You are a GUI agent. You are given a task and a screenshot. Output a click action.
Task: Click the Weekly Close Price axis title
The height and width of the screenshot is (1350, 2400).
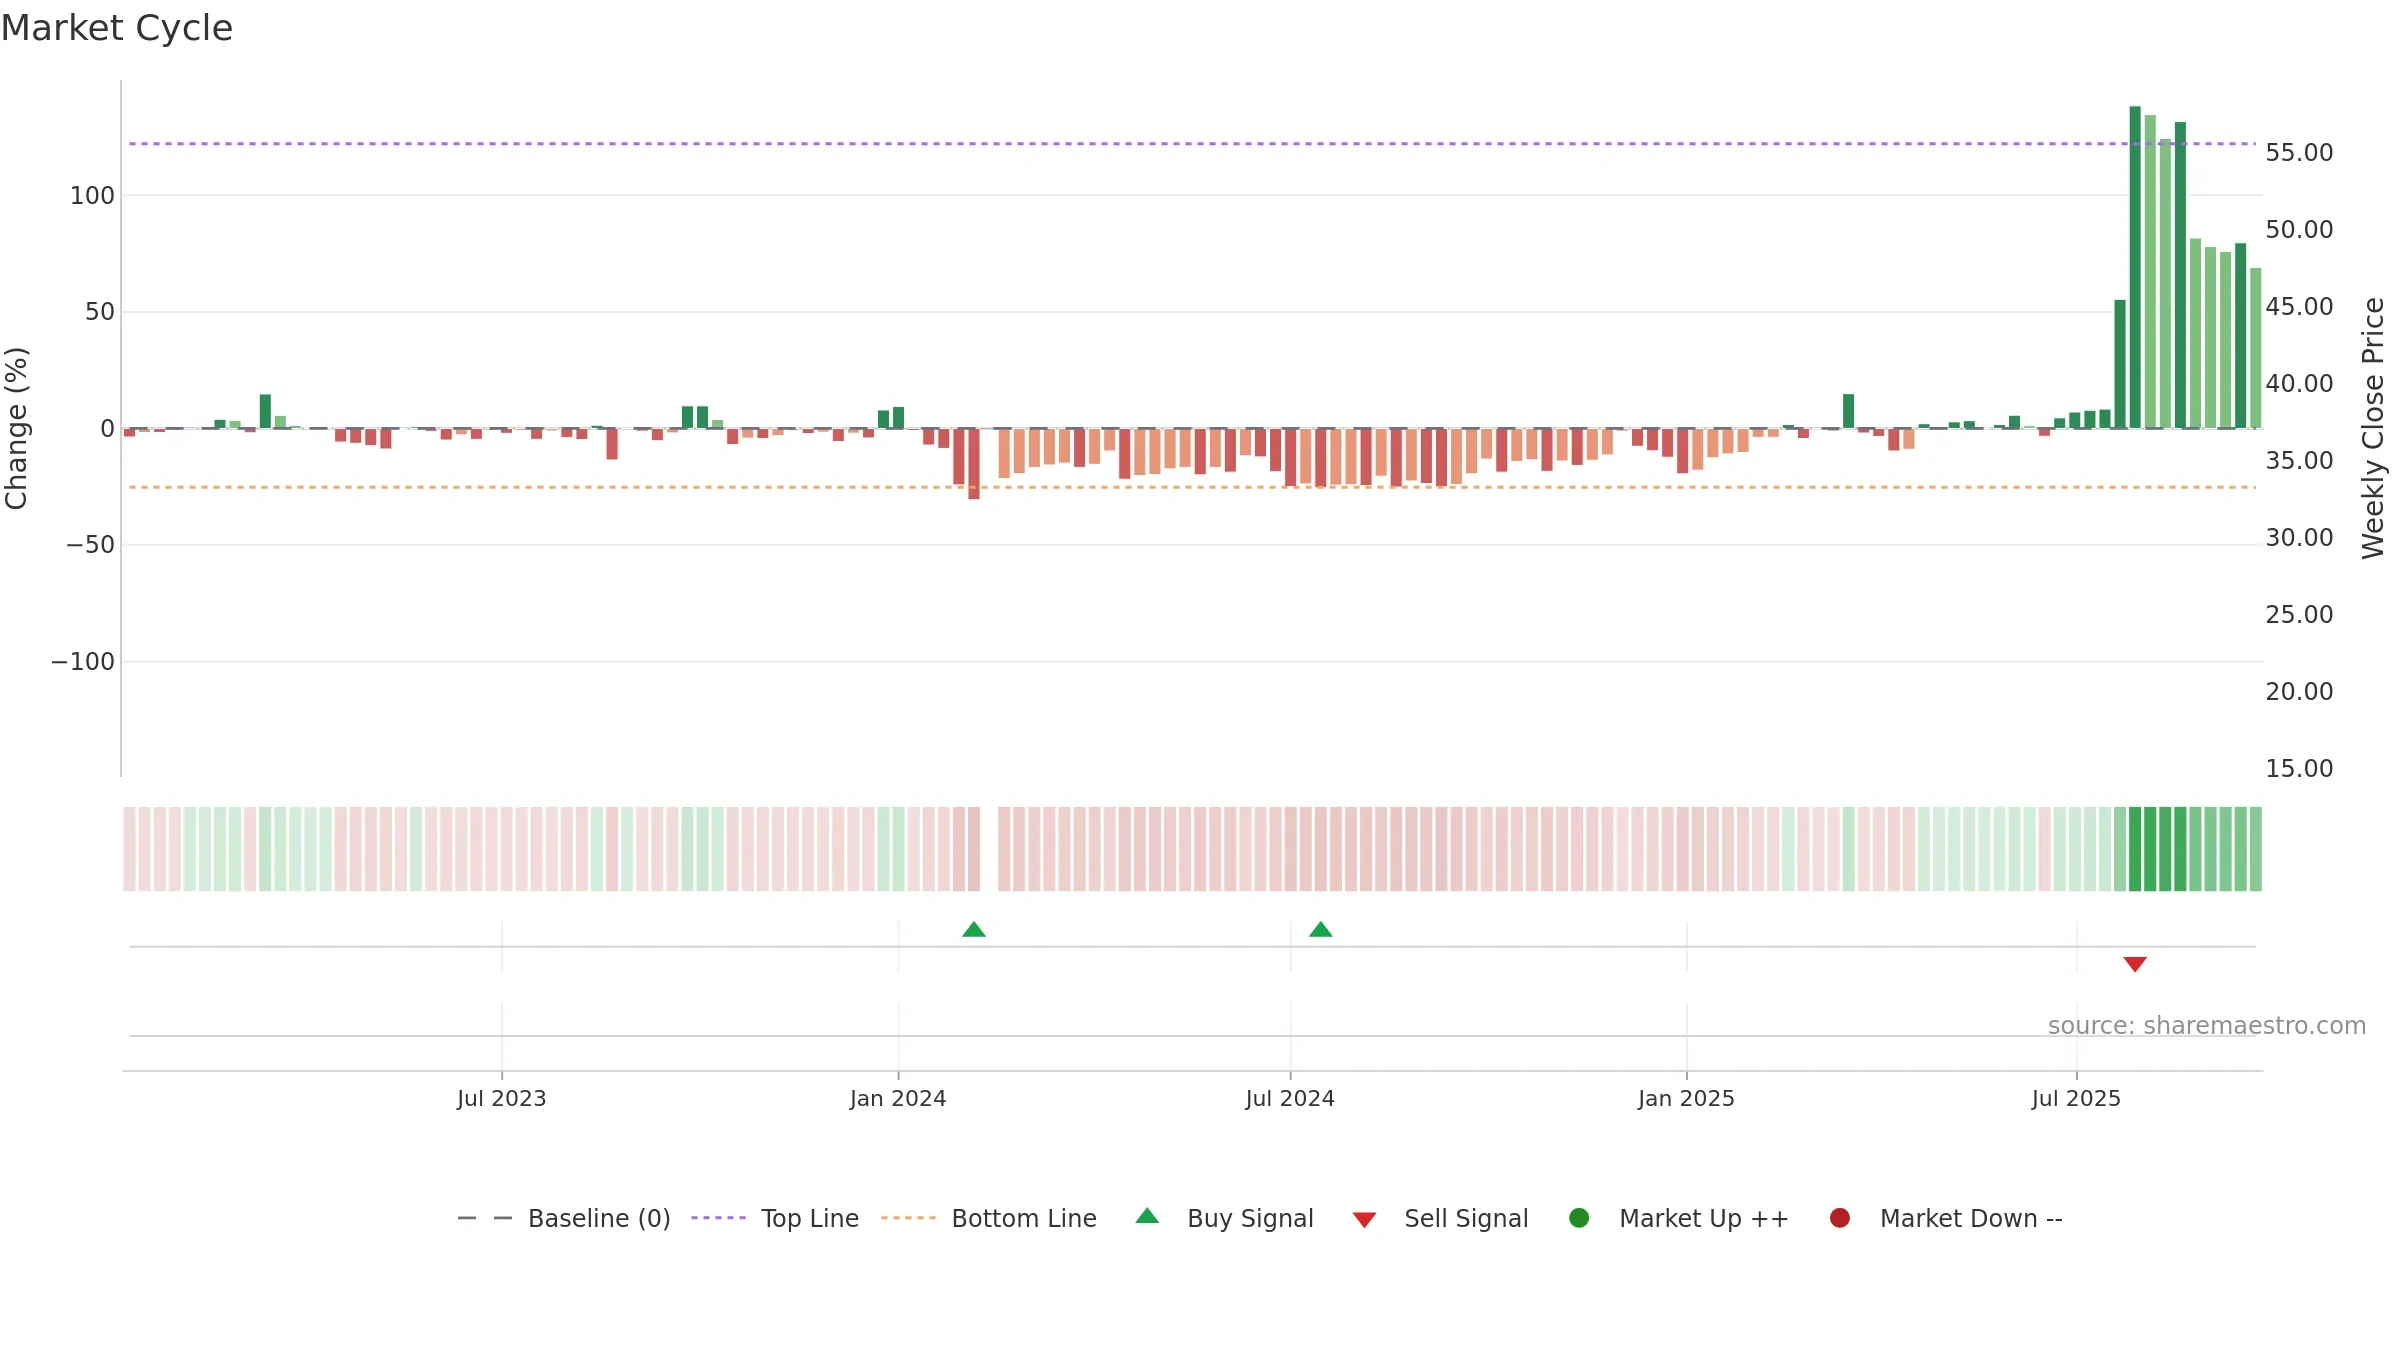click(2373, 428)
